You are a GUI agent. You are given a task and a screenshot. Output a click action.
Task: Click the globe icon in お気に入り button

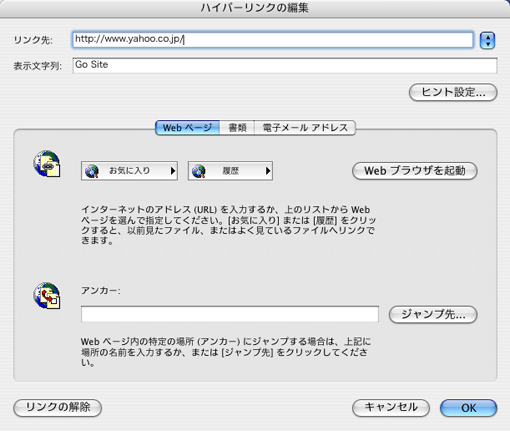point(92,171)
